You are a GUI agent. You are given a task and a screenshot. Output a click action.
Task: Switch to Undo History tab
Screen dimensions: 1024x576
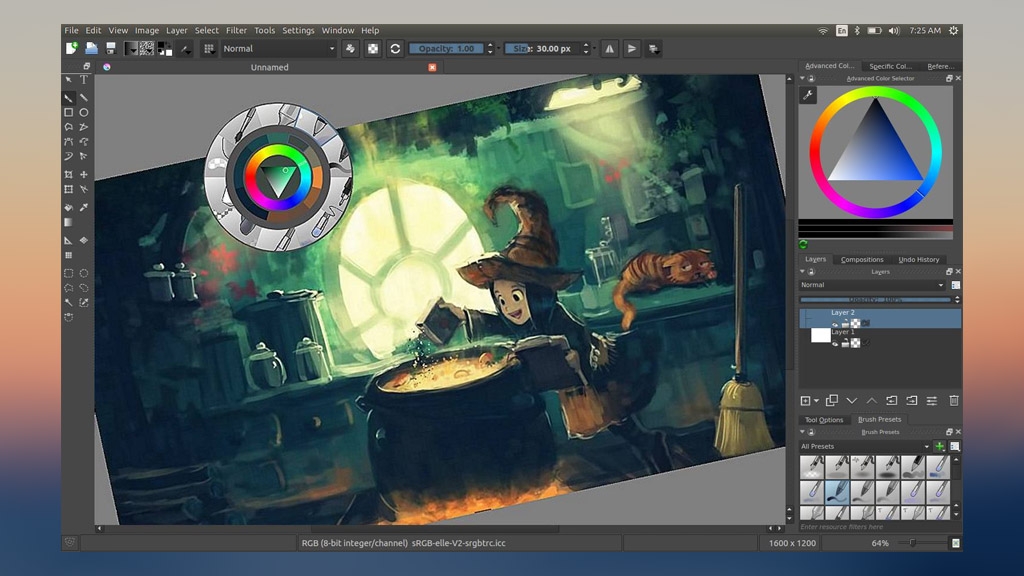(x=919, y=259)
